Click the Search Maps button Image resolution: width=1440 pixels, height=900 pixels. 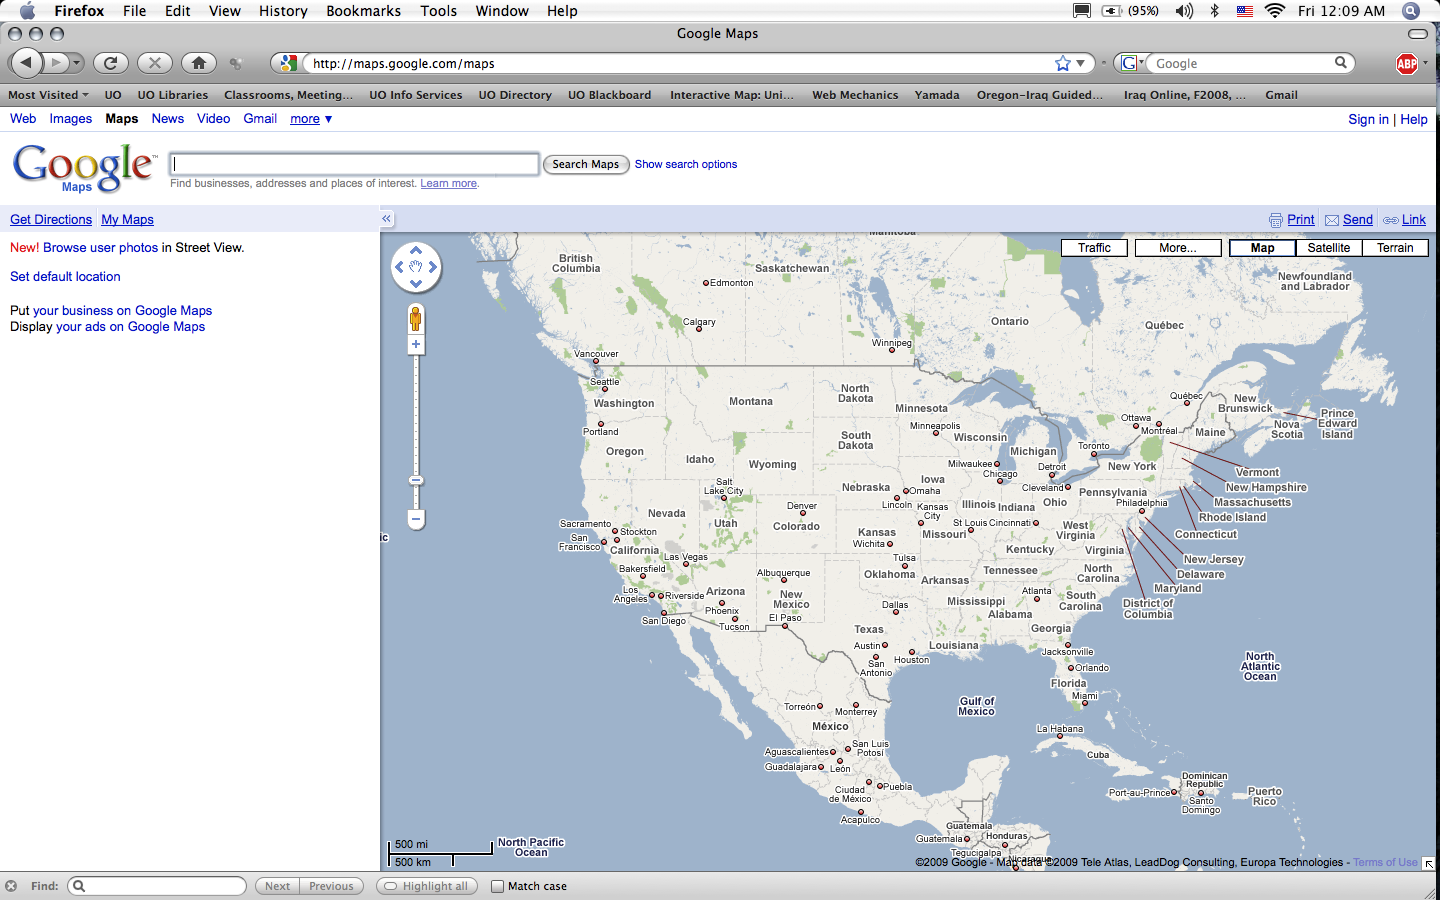(585, 164)
